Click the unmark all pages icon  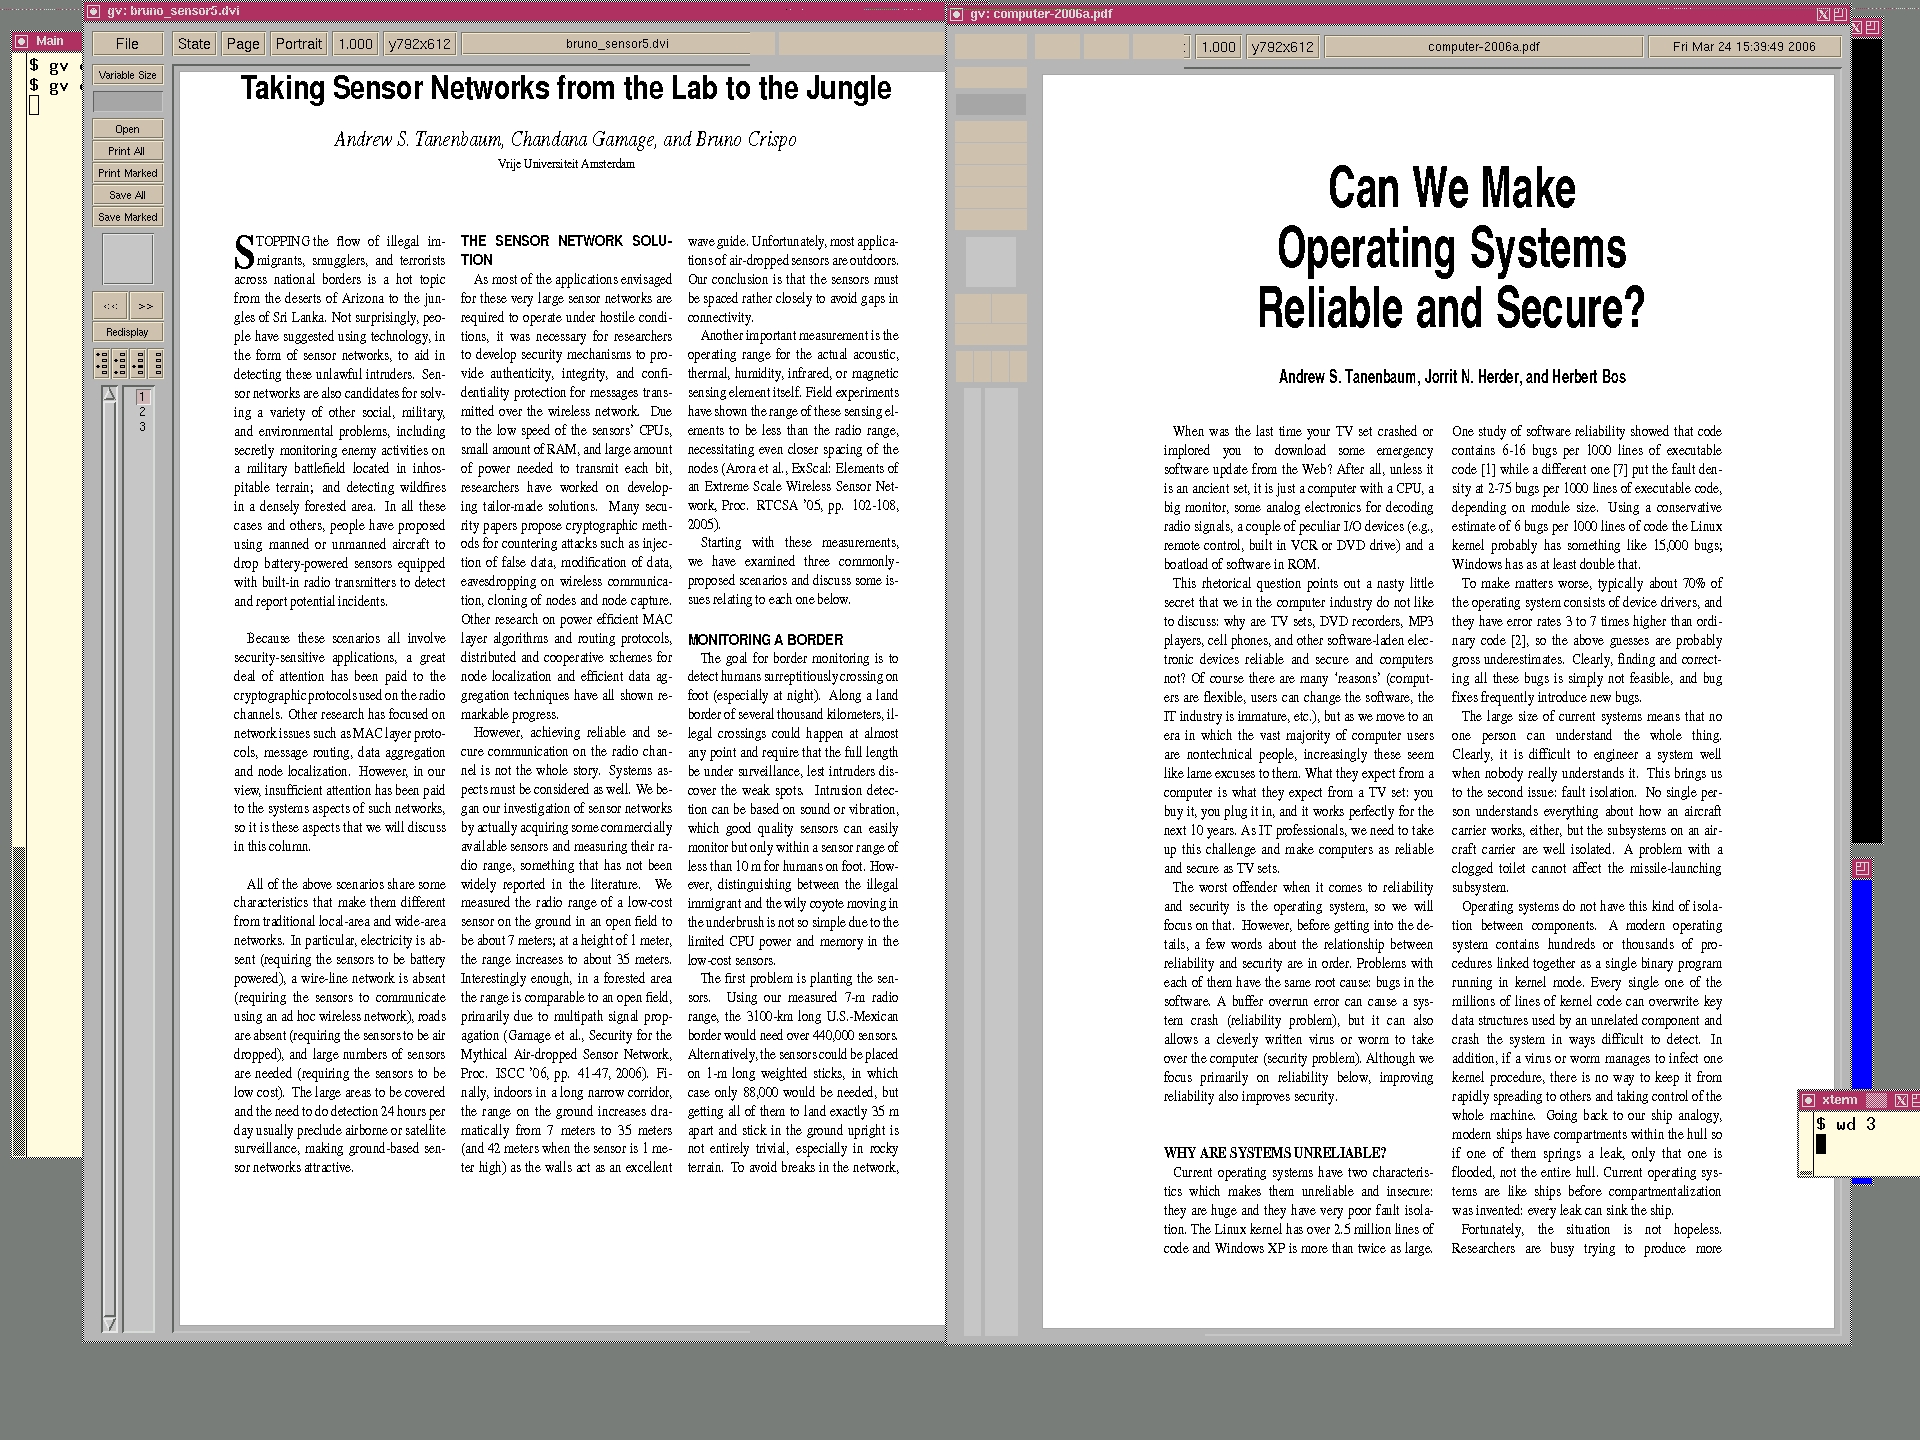coord(157,363)
